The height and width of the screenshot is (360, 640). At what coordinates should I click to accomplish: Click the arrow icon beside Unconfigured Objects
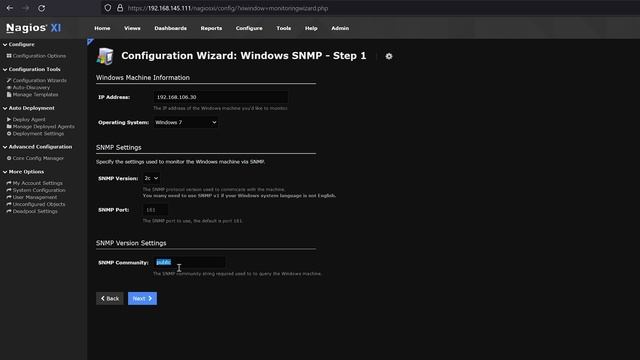[x=9, y=204]
